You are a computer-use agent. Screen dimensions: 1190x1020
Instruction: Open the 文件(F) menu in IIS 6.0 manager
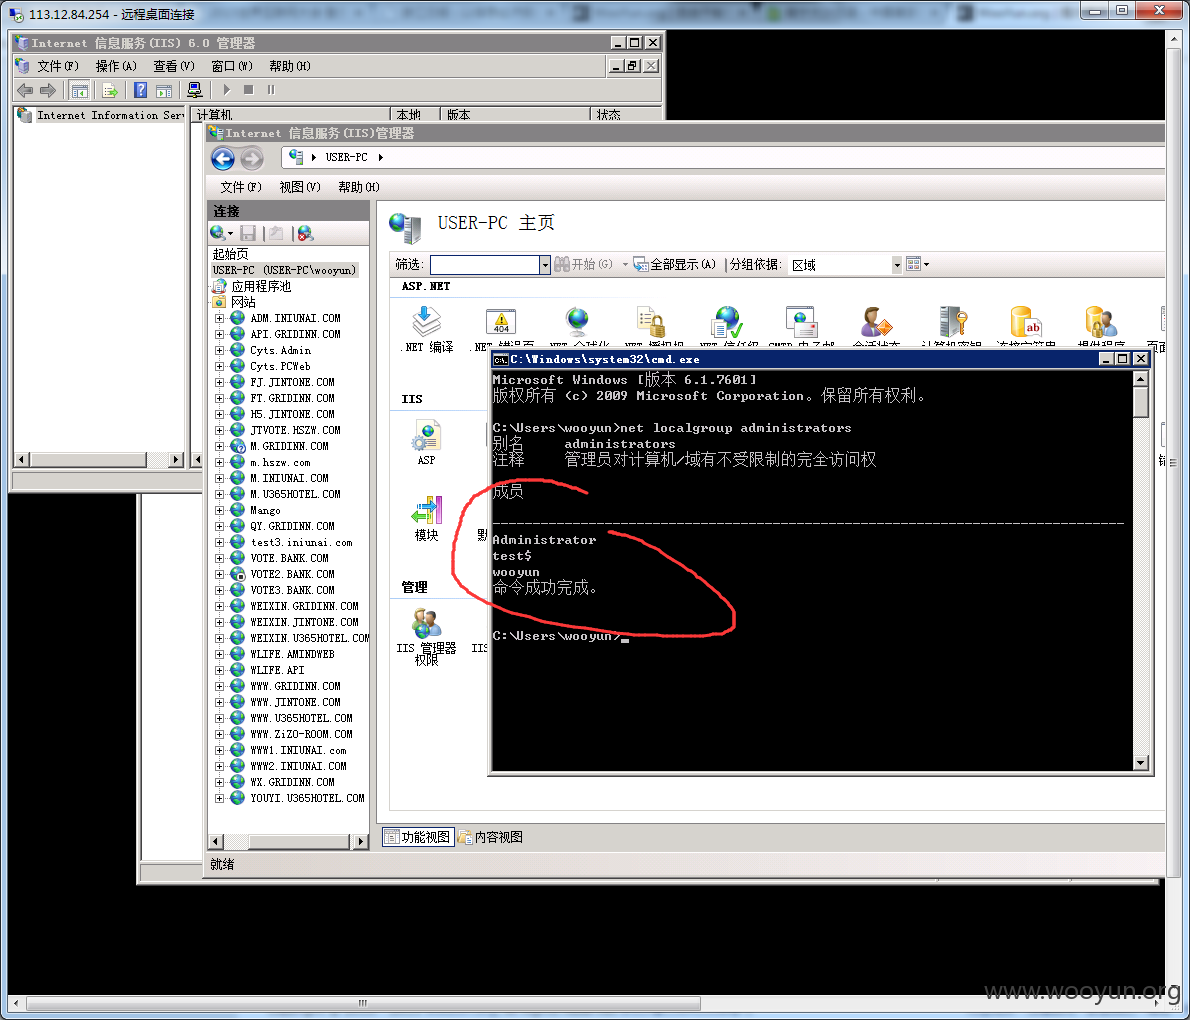(x=58, y=66)
